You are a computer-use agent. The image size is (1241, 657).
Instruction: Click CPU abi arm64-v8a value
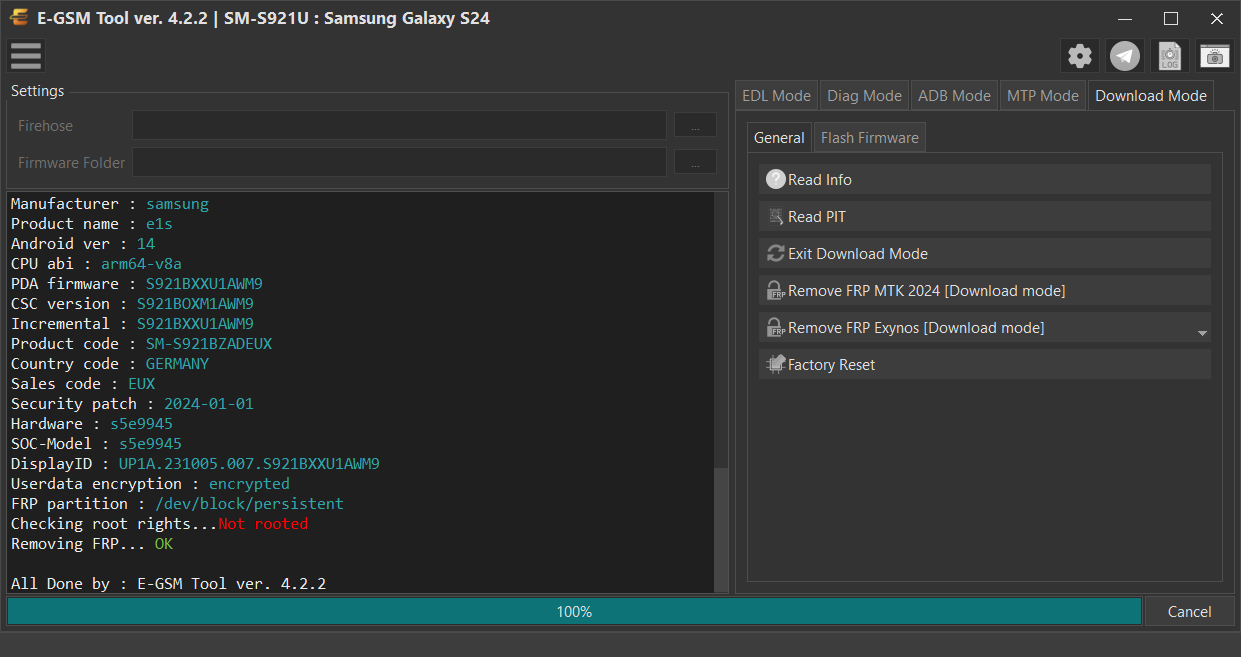coord(141,264)
